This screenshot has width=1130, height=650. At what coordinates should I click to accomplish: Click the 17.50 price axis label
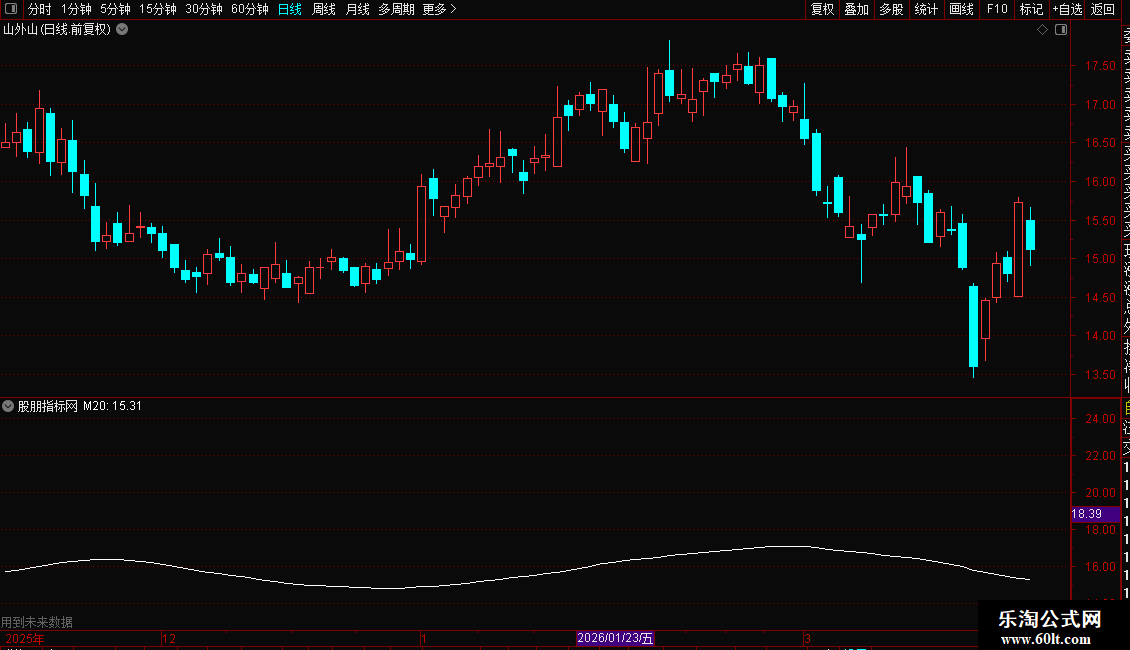1100,66
